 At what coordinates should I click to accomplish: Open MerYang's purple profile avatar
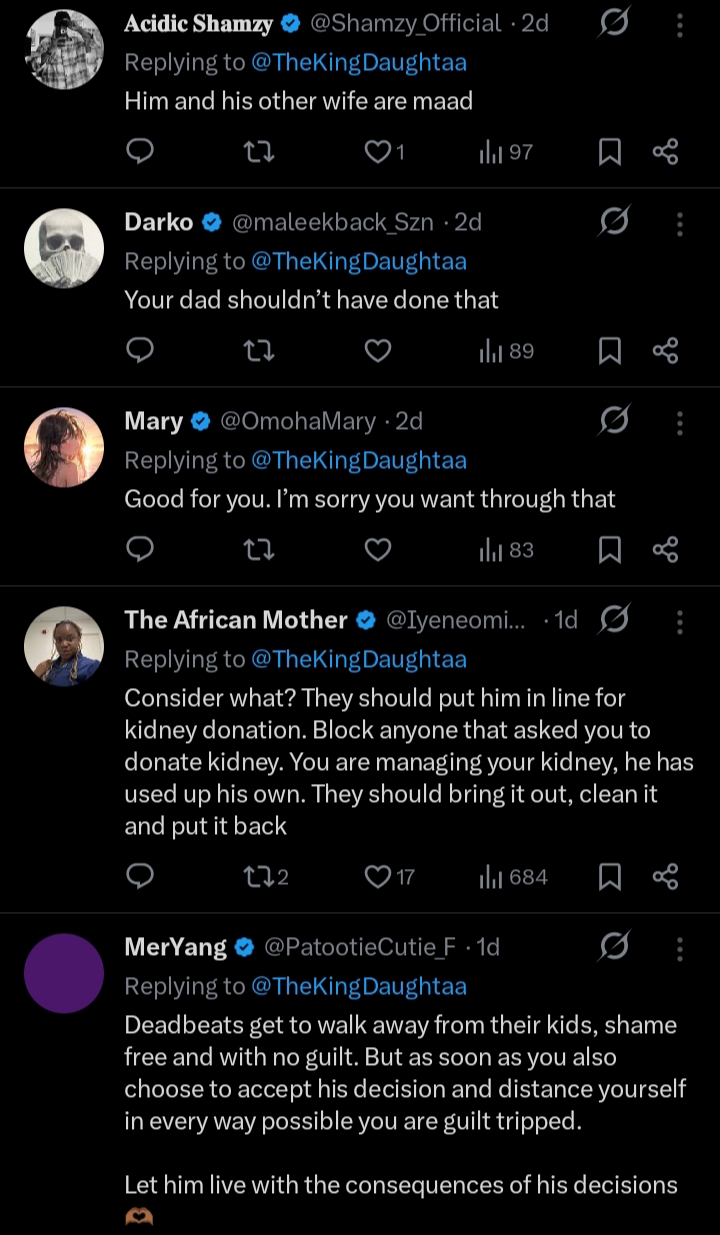click(64, 973)
